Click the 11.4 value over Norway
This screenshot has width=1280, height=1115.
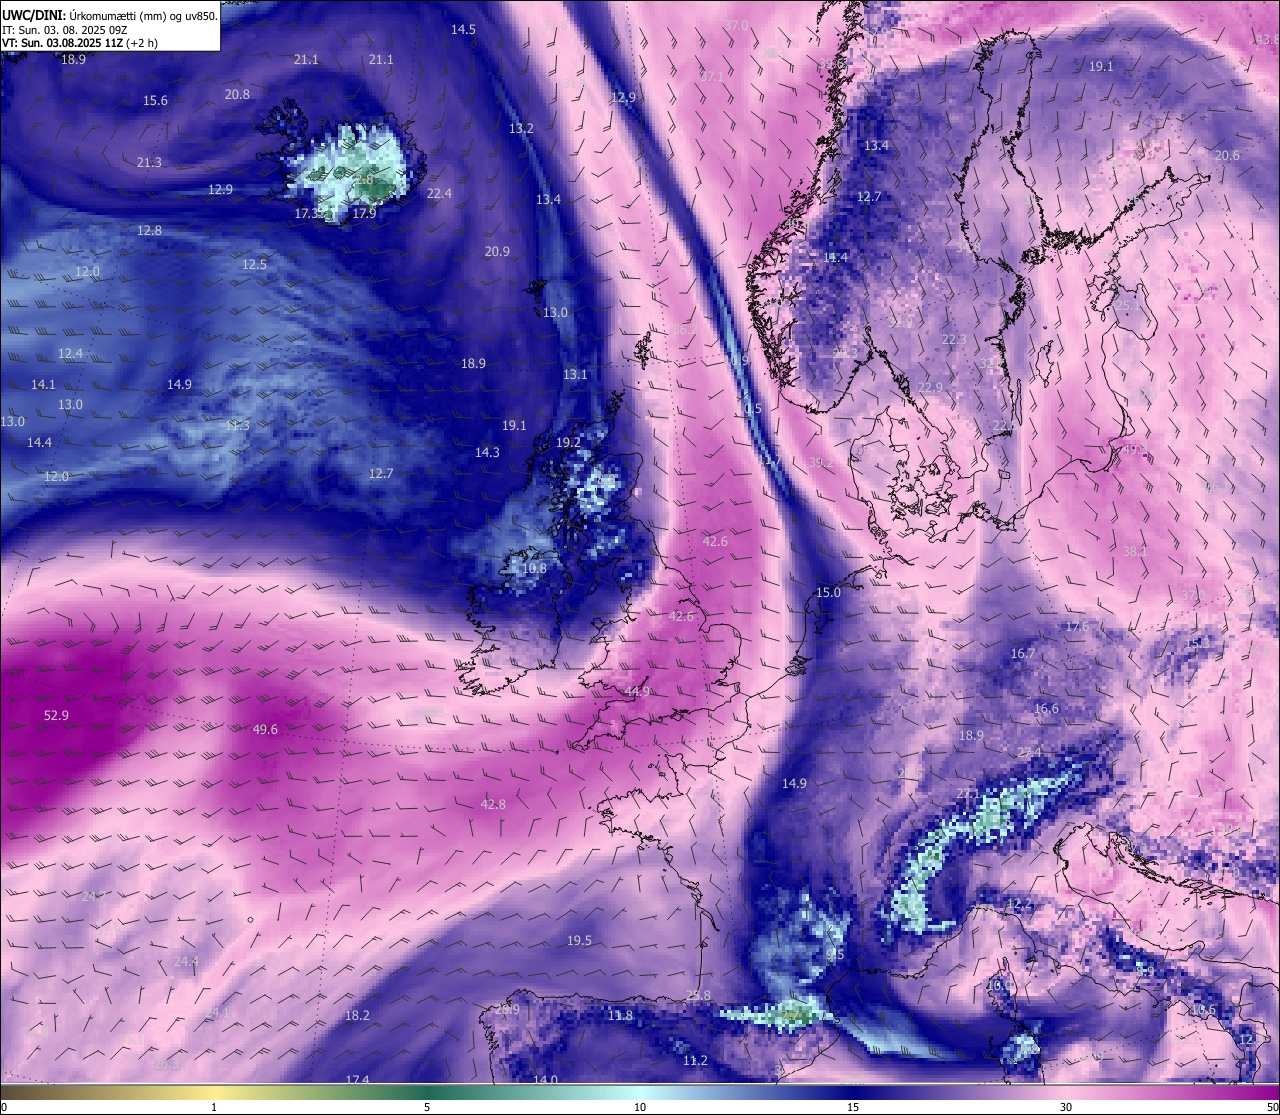835,257
